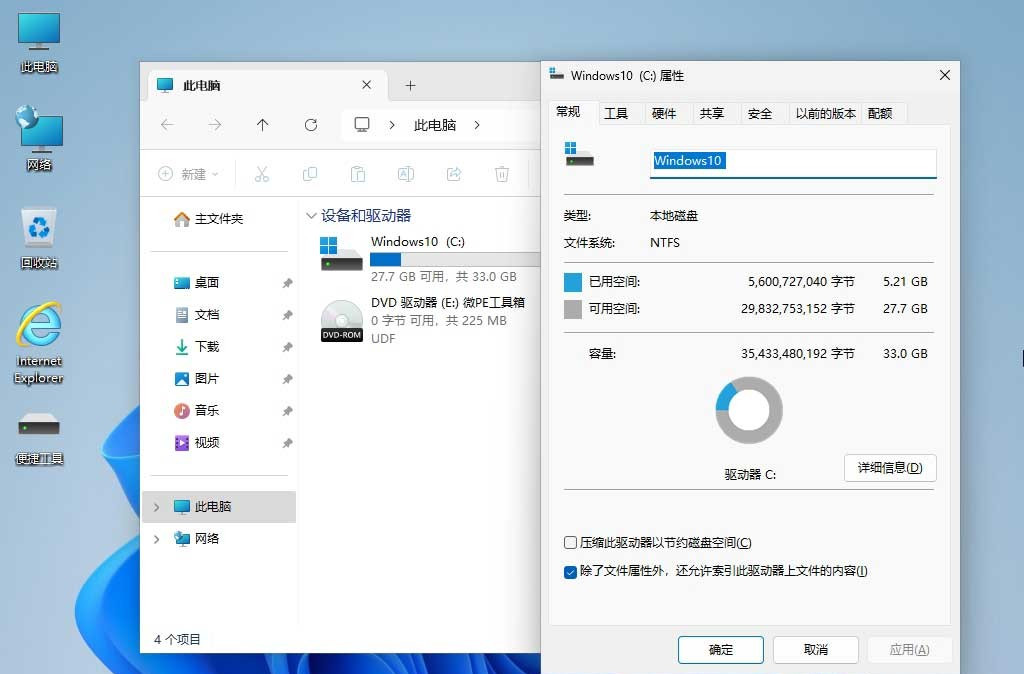Click the Delete (trash) toolbar icon
Viewport: 1024px width, 674px height.
(501, 174)
